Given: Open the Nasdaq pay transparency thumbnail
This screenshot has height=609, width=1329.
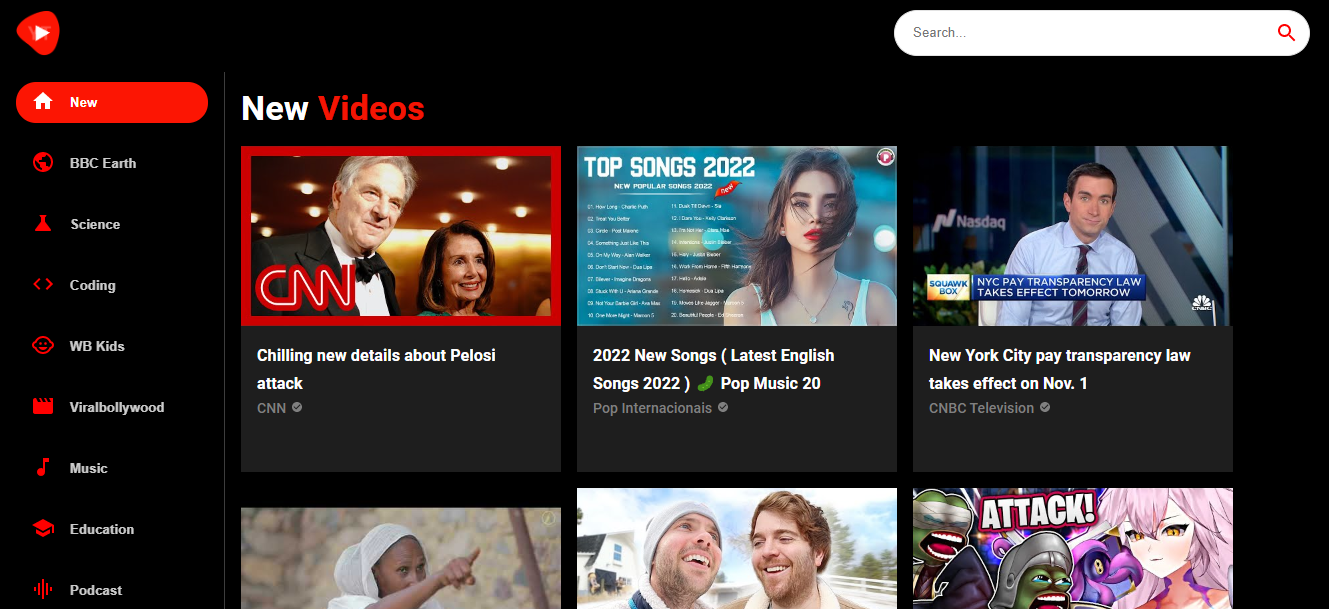Looking at the screenshot, I should (1073, 236).
